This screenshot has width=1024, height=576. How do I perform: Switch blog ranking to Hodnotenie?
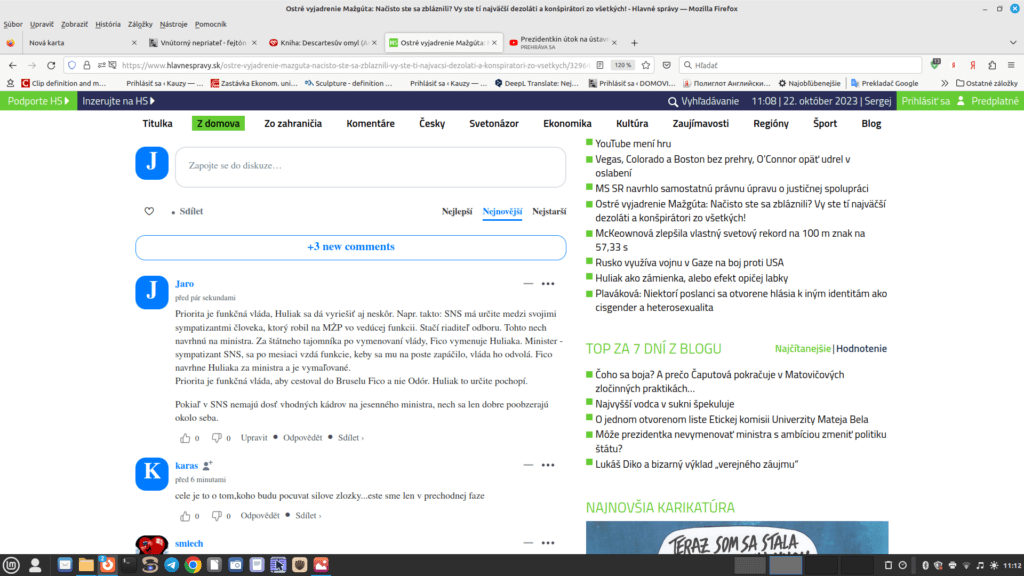(861, 349)
